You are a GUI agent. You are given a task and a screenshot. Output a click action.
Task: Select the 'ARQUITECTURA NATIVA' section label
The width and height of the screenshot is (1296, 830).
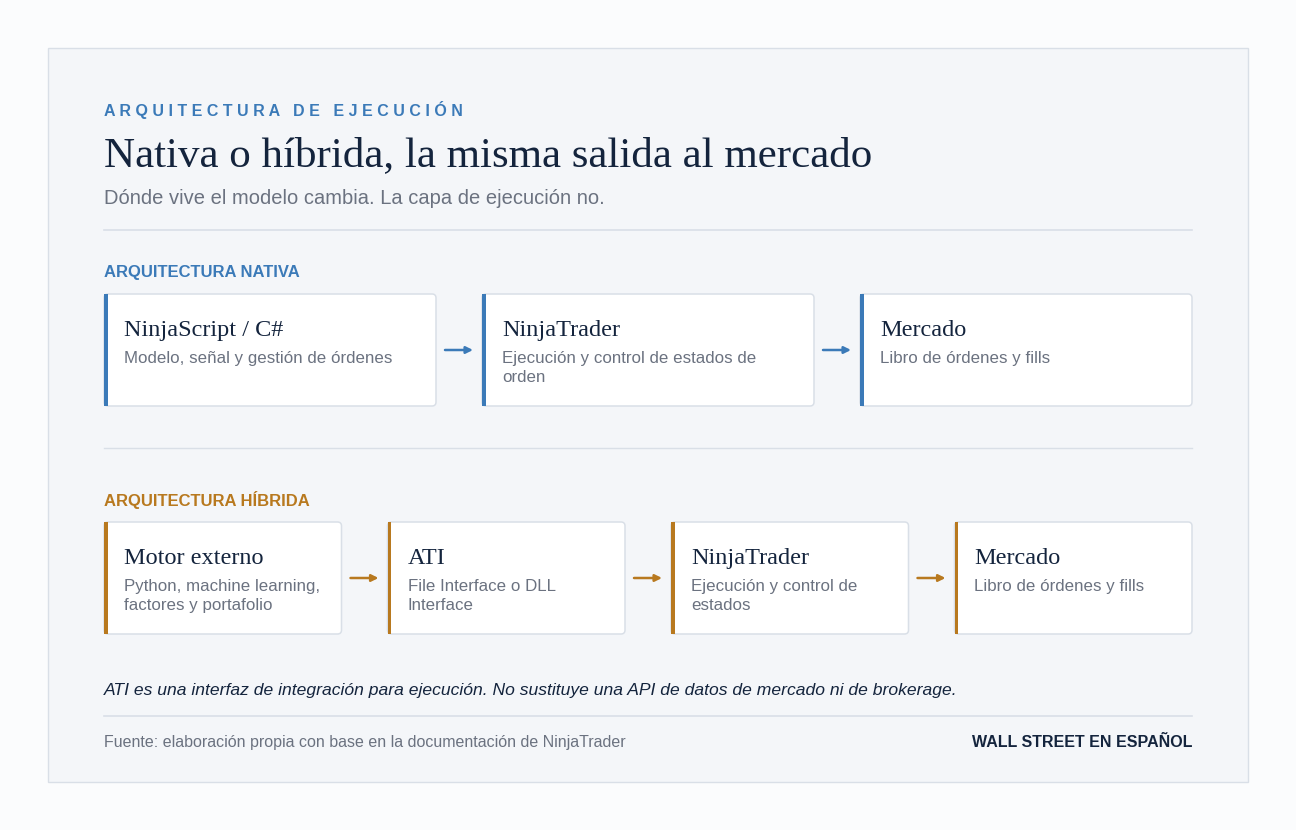tap(202, 272)
